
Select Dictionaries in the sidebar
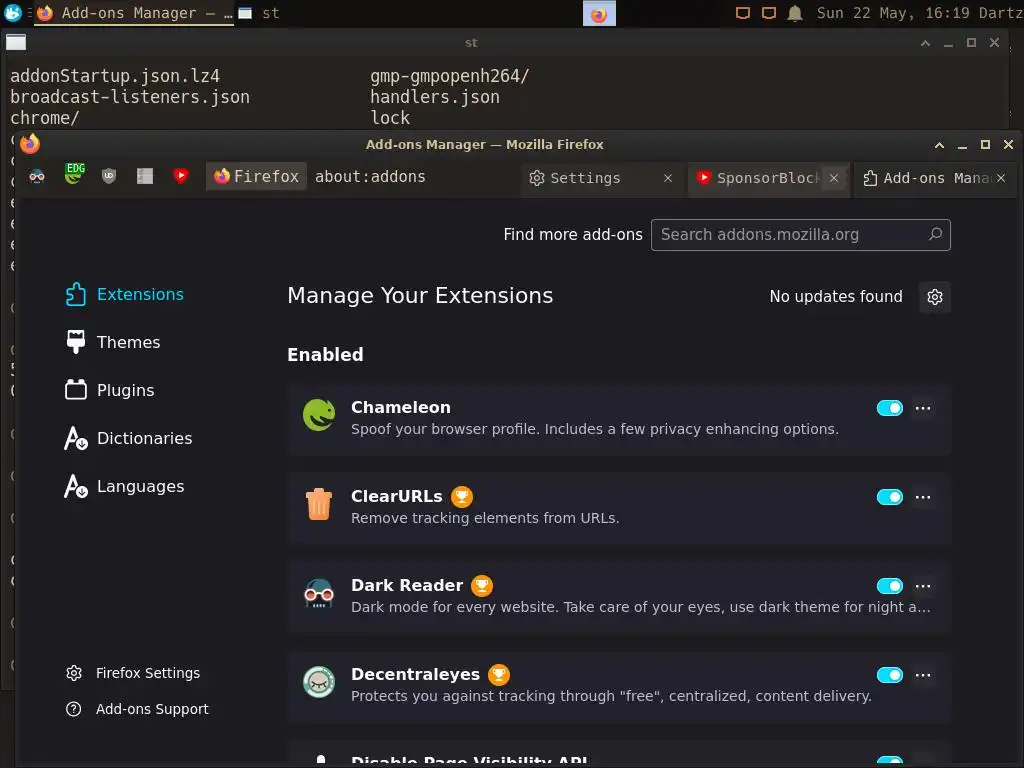(129, 438)
